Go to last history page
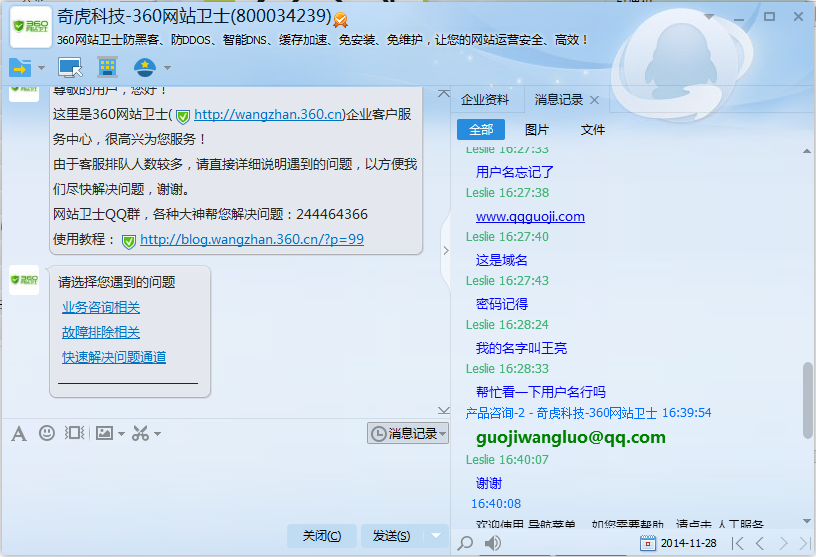The image size is (816, 557). pyautogui.click(x=805, y=543)
